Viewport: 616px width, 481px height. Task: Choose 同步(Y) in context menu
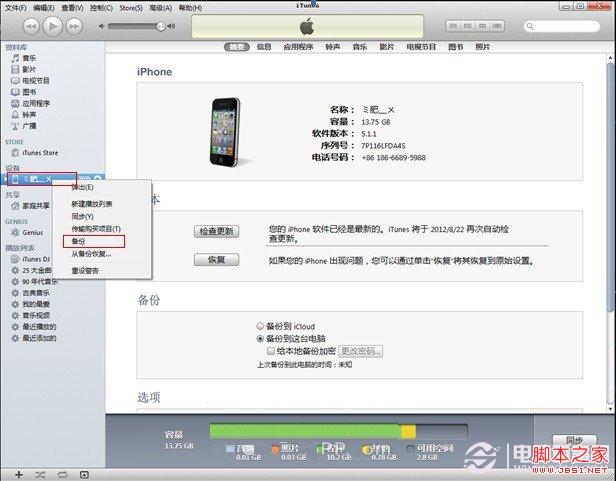tap(82, 217)
